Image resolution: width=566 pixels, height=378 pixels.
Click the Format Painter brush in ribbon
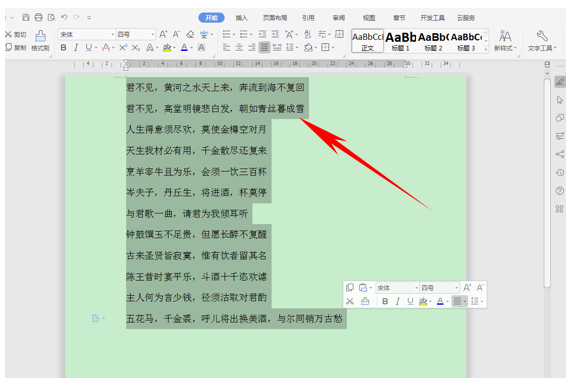pos(40,40)
